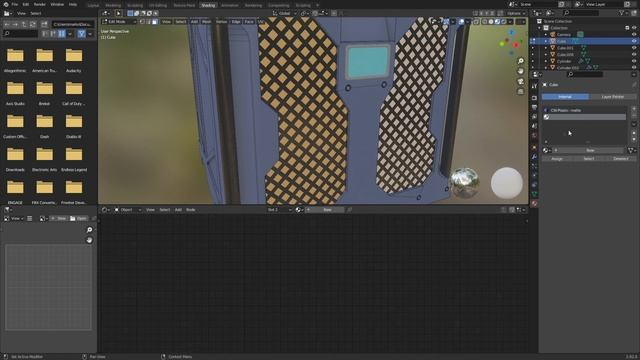Enable face select mode icon
640x360 pixels.
155,22
